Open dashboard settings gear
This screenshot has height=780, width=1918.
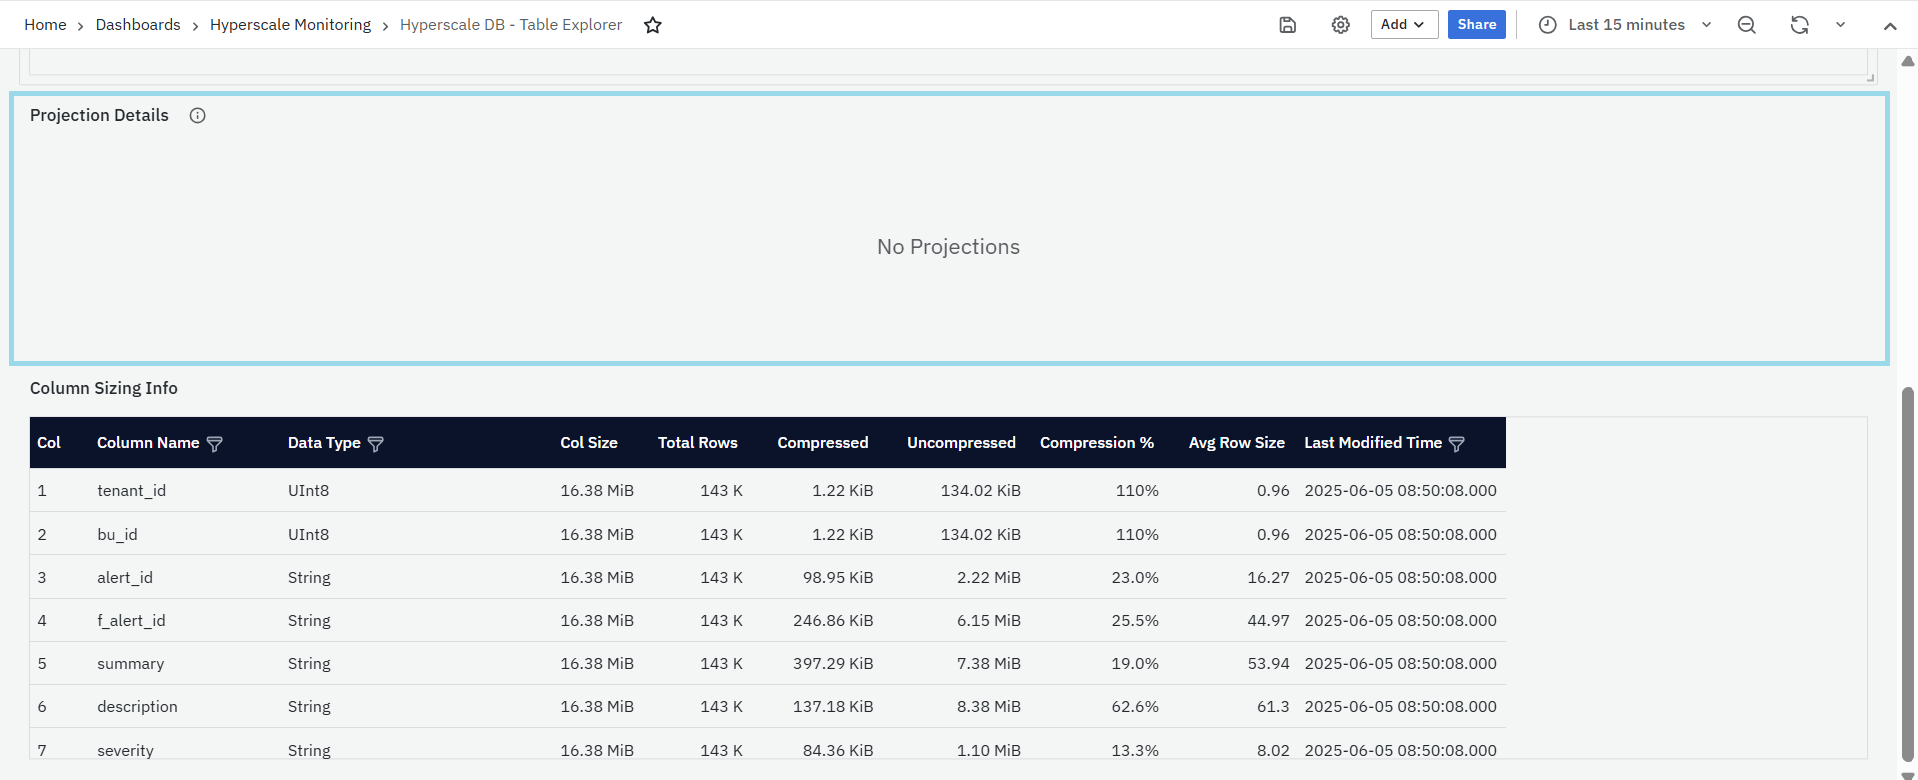[x=1341, y=25]
